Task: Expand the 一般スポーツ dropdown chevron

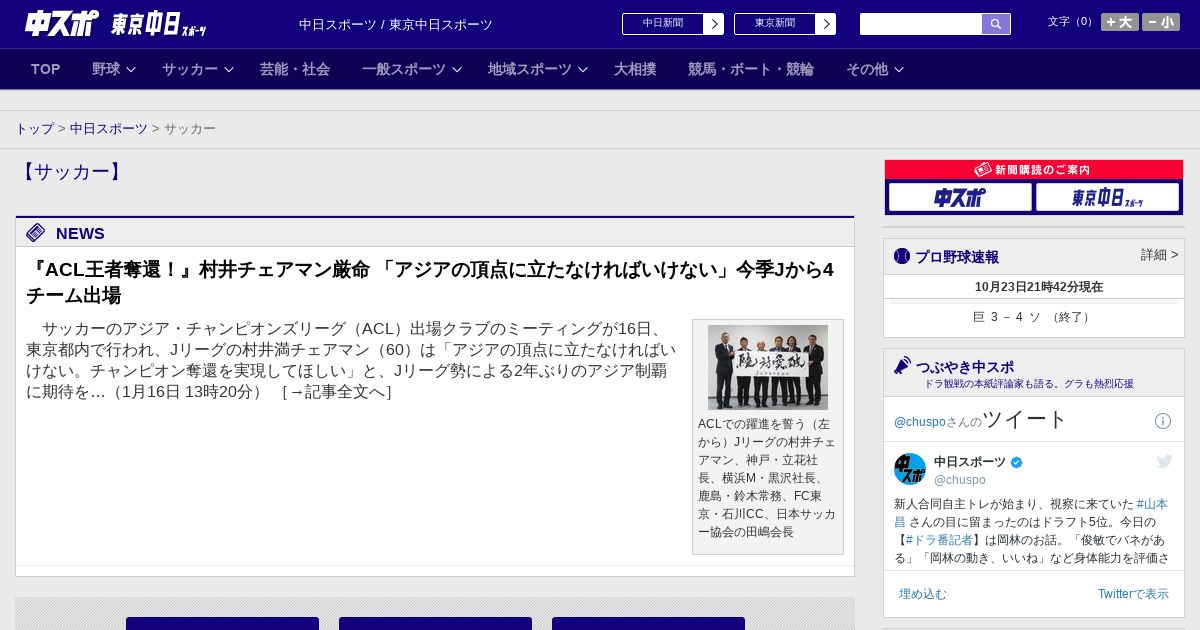Action: (457, 70)
